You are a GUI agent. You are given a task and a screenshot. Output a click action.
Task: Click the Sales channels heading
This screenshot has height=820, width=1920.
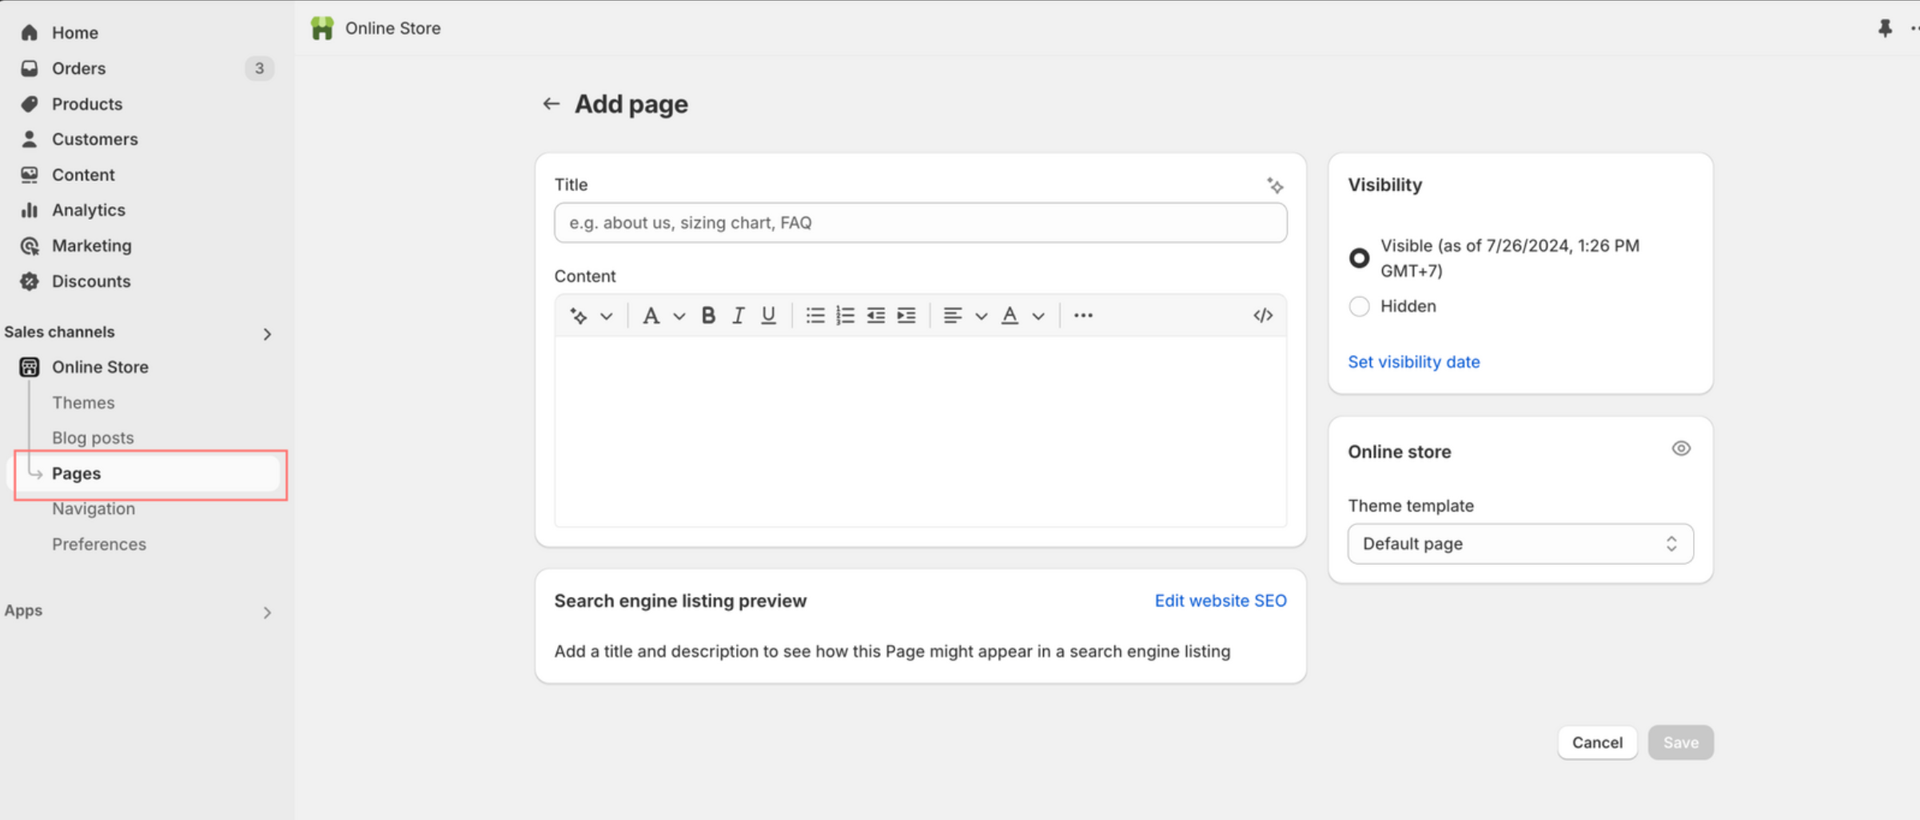tap(59, 332)
